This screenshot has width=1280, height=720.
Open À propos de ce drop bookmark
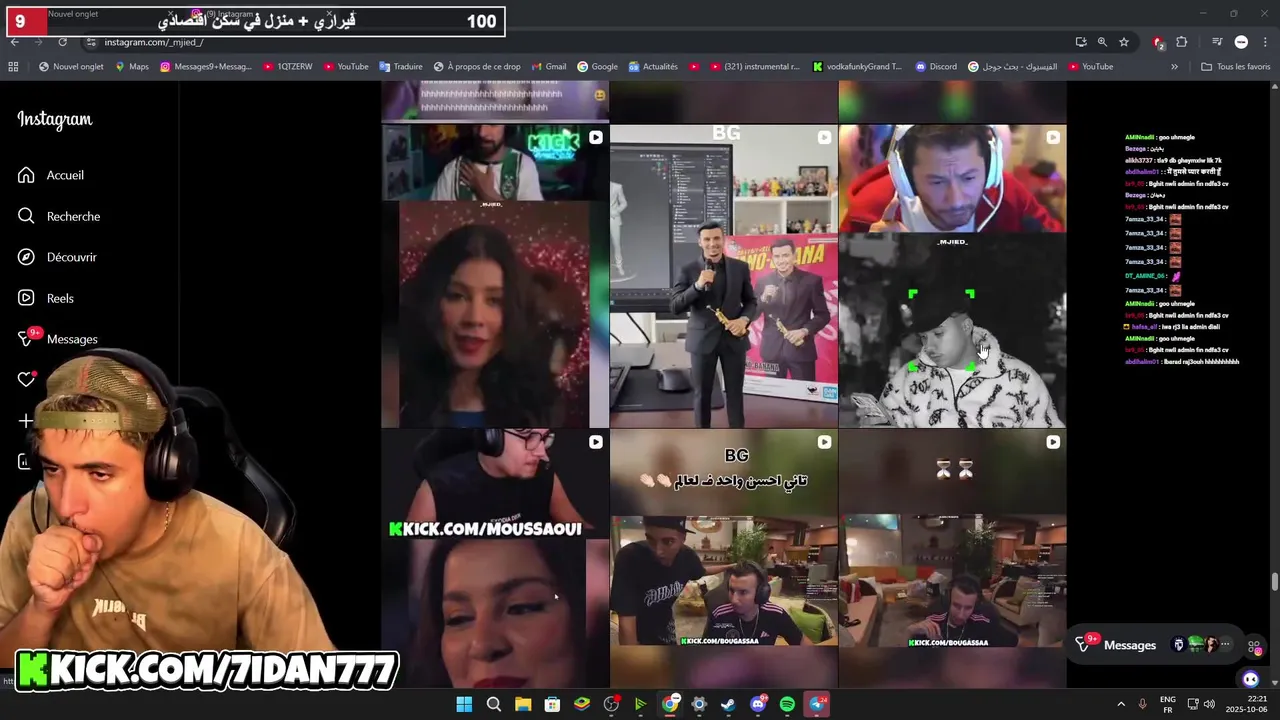coord(477,67)
